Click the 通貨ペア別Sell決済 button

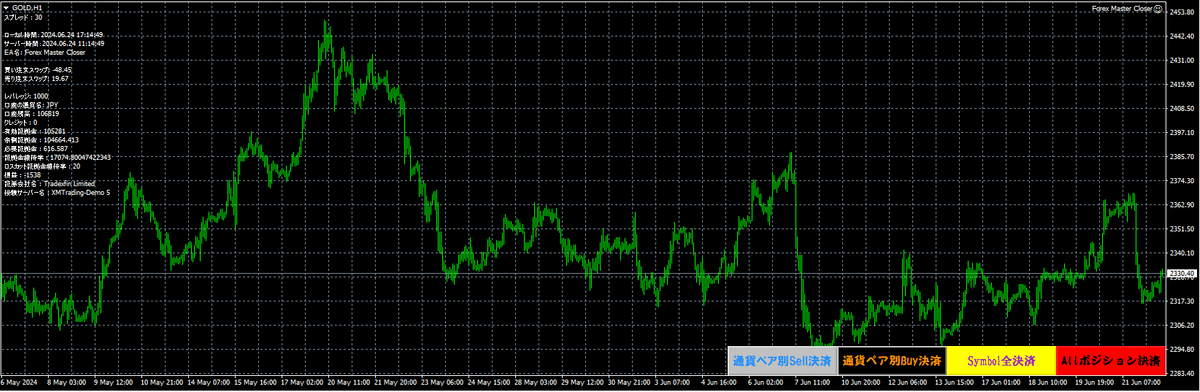(781, 360)
